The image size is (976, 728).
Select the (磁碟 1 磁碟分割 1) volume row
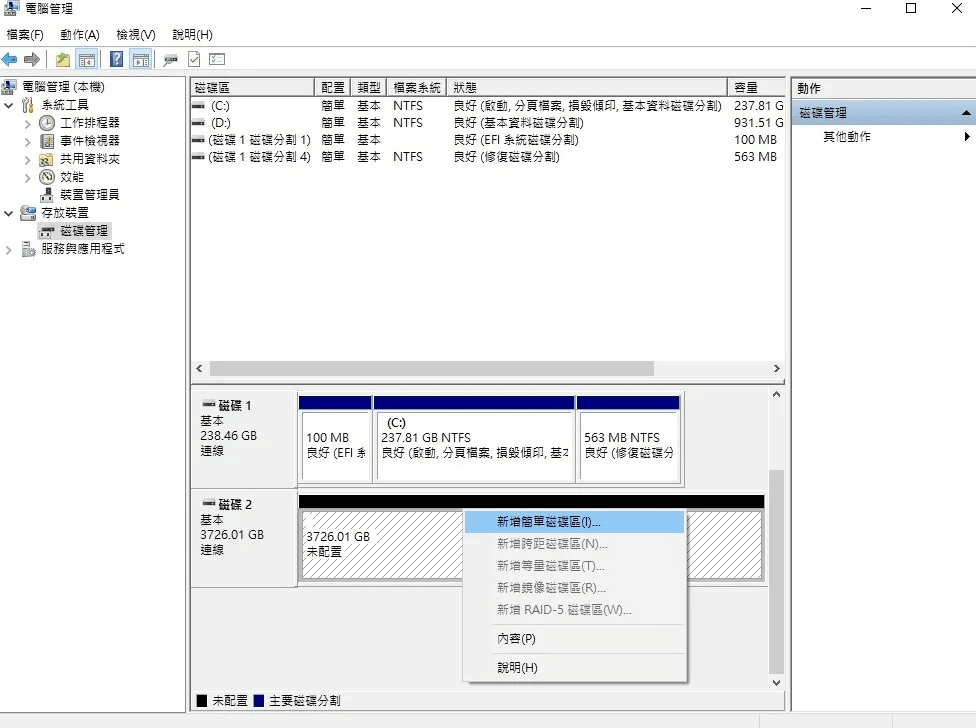pyautogui.click(x=487, y=139)
